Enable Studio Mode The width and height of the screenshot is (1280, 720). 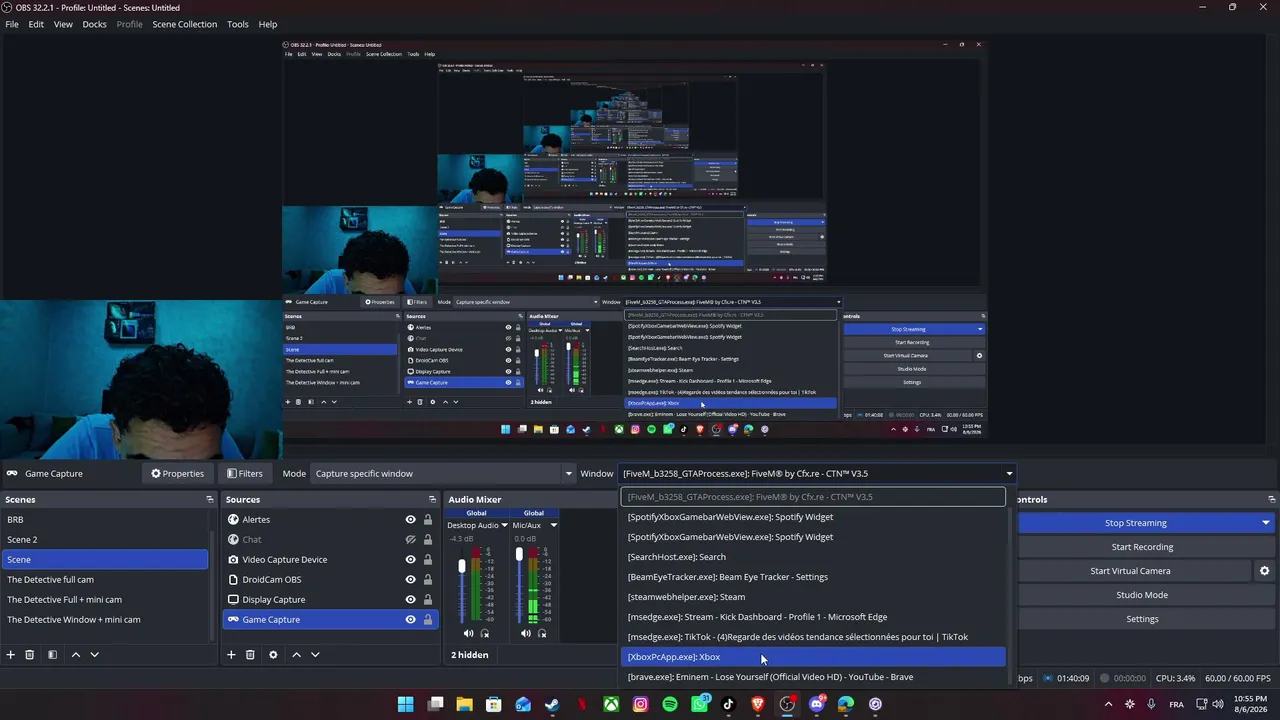pos(1142,595)
